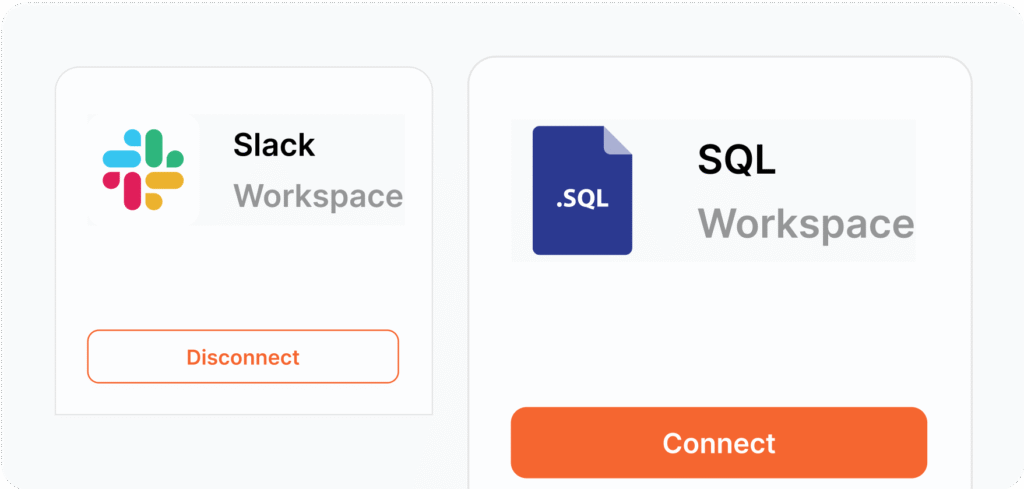Click the SQL header banner beside file icon
This screenshot has width=1024, height=489.
pos(774,190)
